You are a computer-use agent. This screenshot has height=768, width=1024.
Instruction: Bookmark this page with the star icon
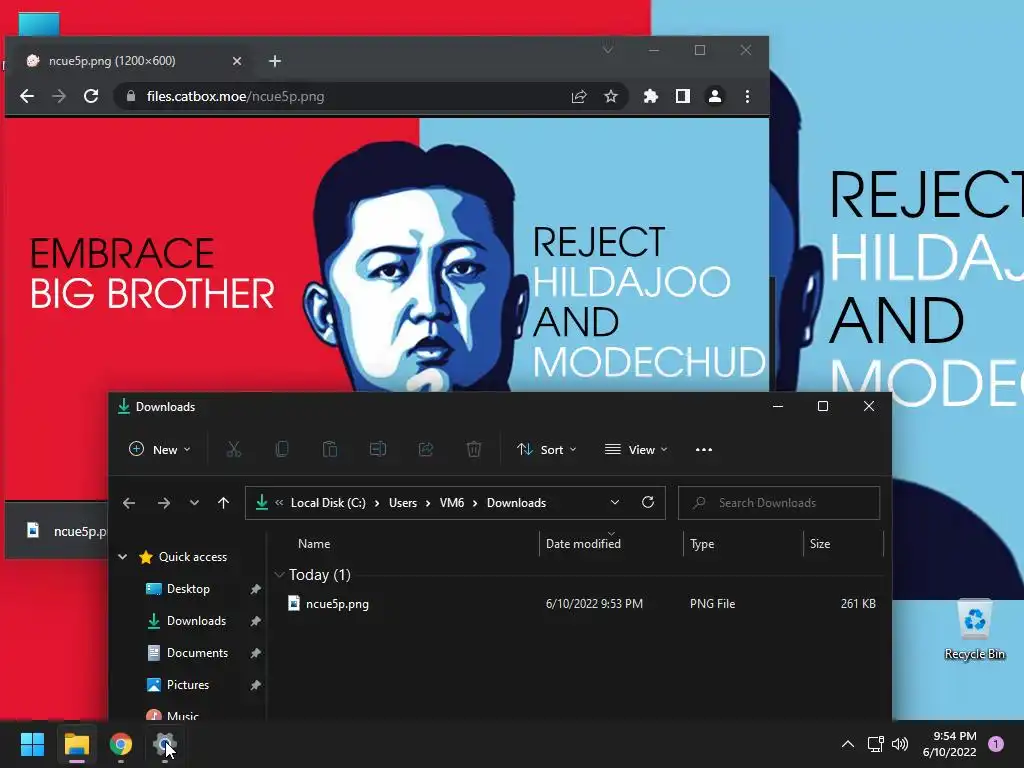click(x=611, y=97)
